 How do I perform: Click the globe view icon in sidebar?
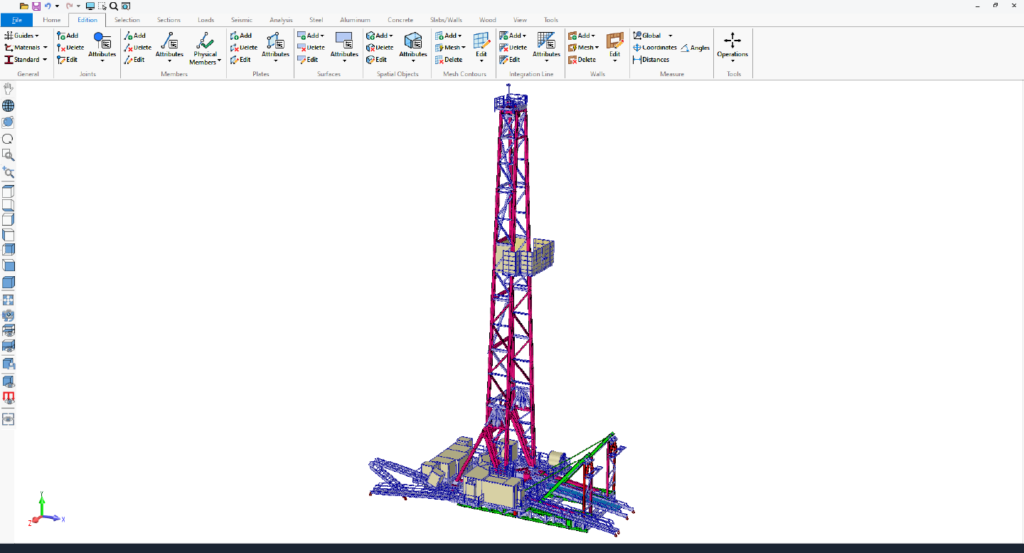[8, 106]
